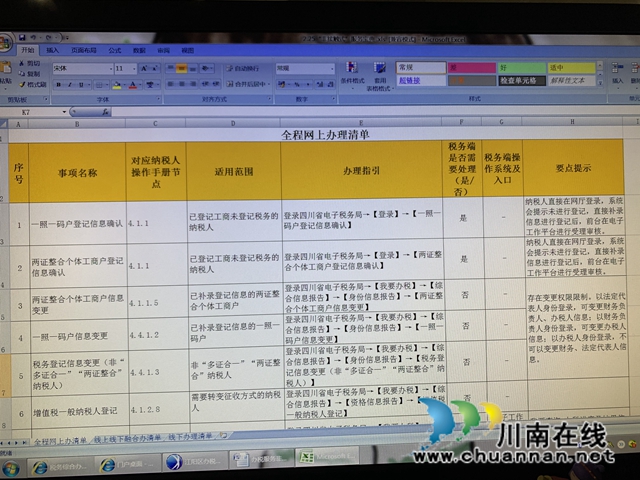Select the Format Painter (格式刷) tool
Image resolution: width=640 pixels, height=480 pixels.
(33, 84)
